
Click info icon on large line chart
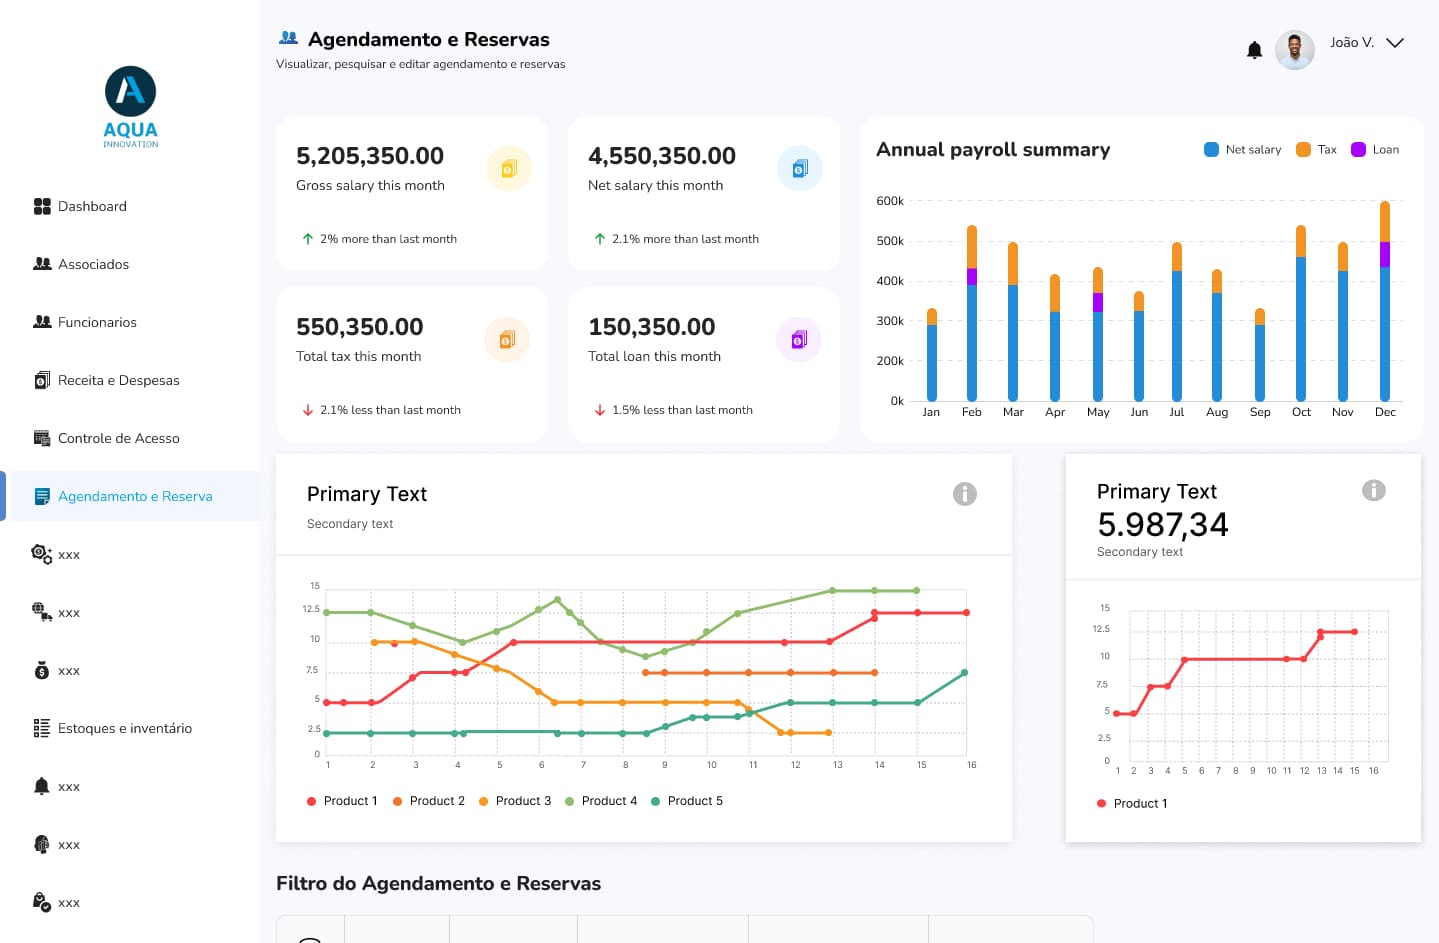964,494
